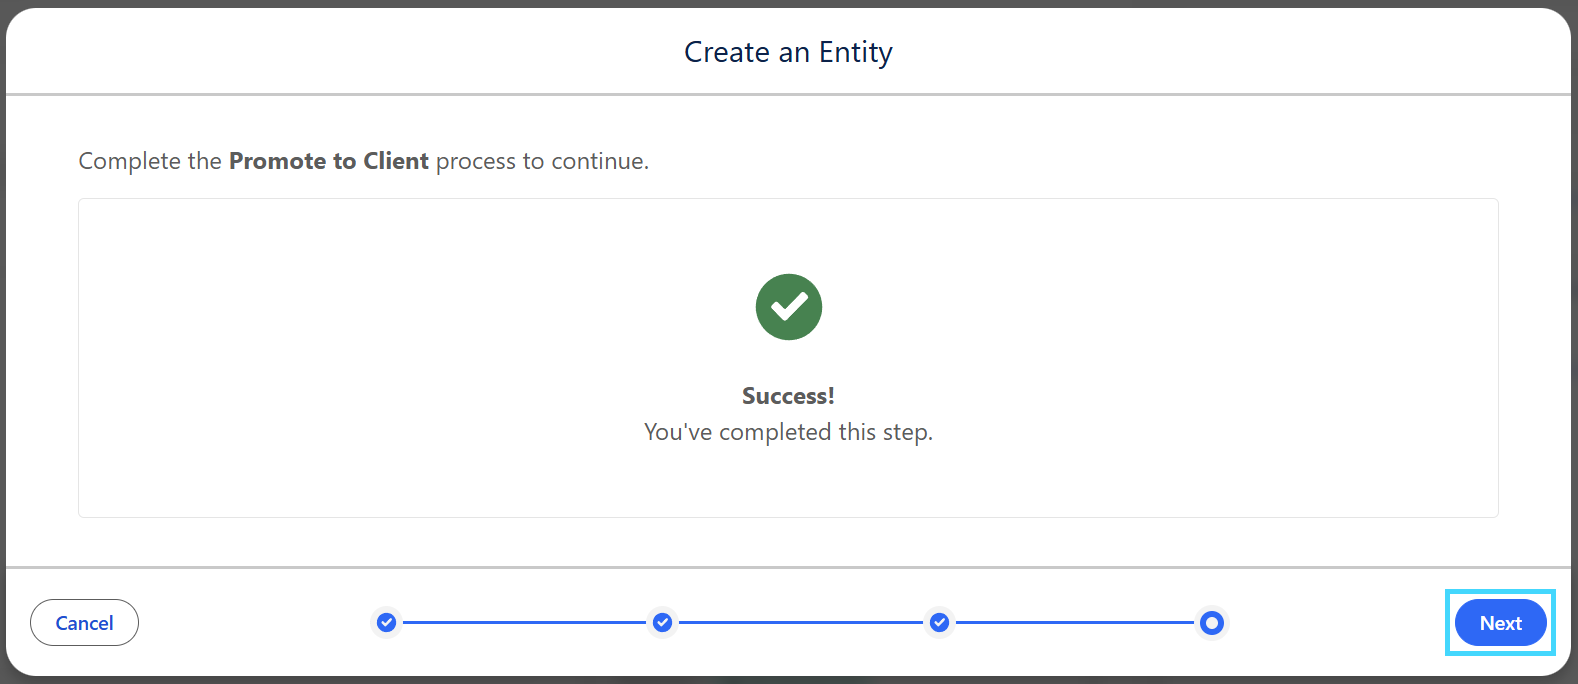The width and height of the screenshot is (1578, 684).
Task: Click the Next button
Action: point(1500,623)
